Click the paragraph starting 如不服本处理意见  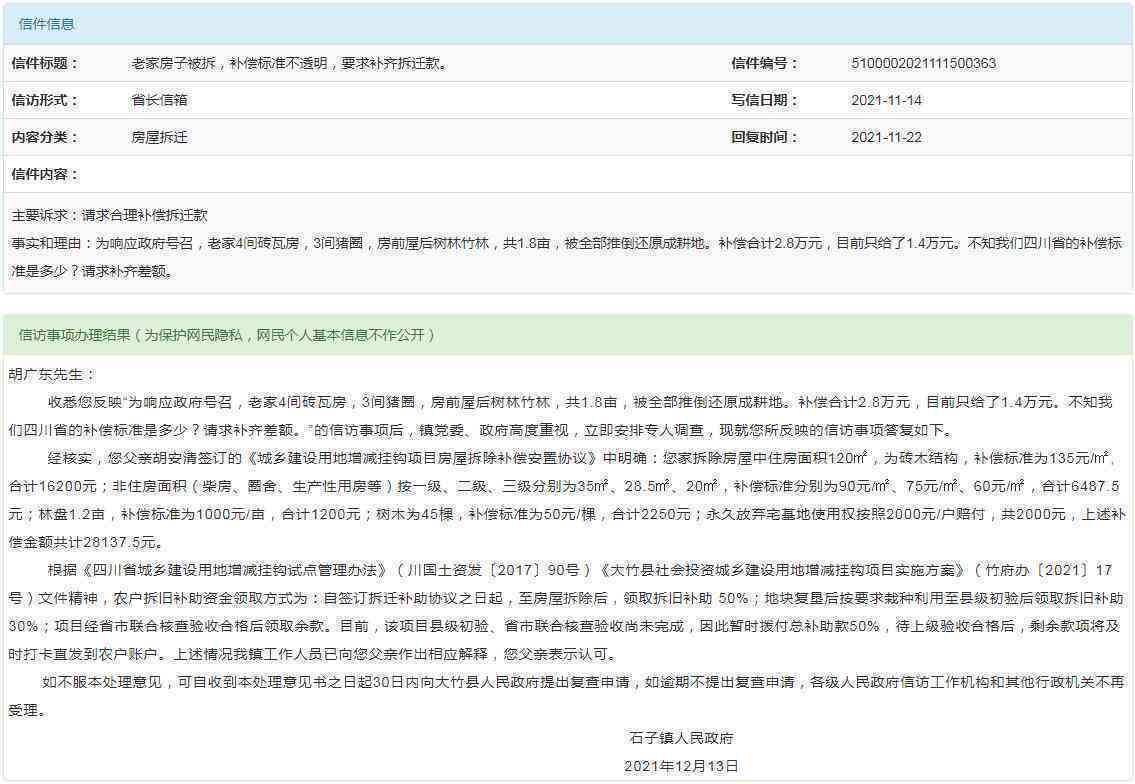click(x=567, y=696)
